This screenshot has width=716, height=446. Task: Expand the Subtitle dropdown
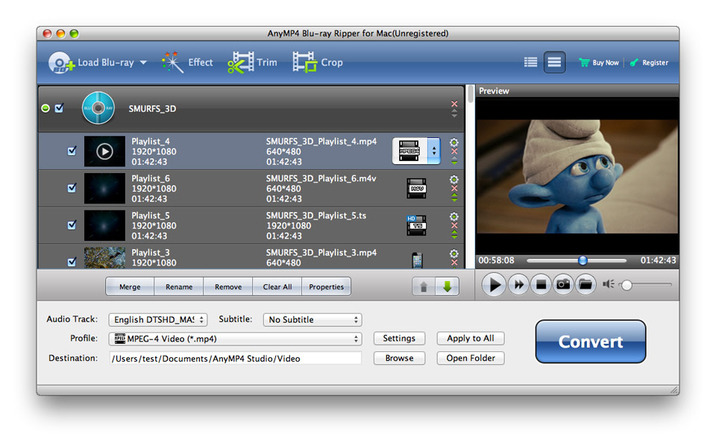[312, 320]
